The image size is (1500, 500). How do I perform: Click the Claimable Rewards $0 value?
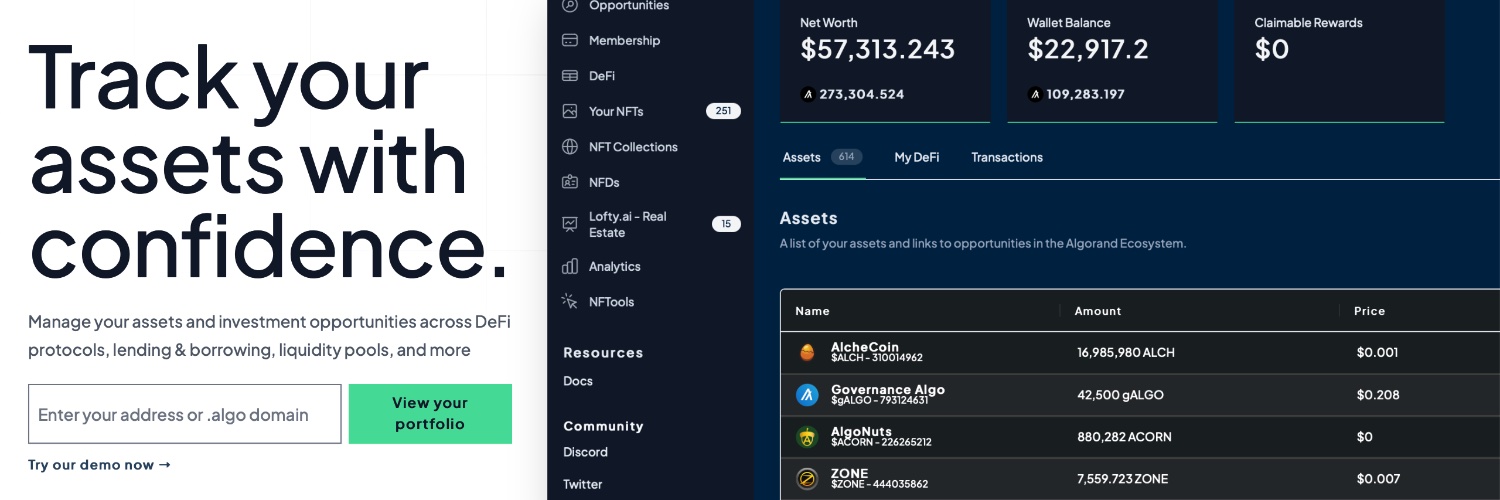pos(1272,49)
